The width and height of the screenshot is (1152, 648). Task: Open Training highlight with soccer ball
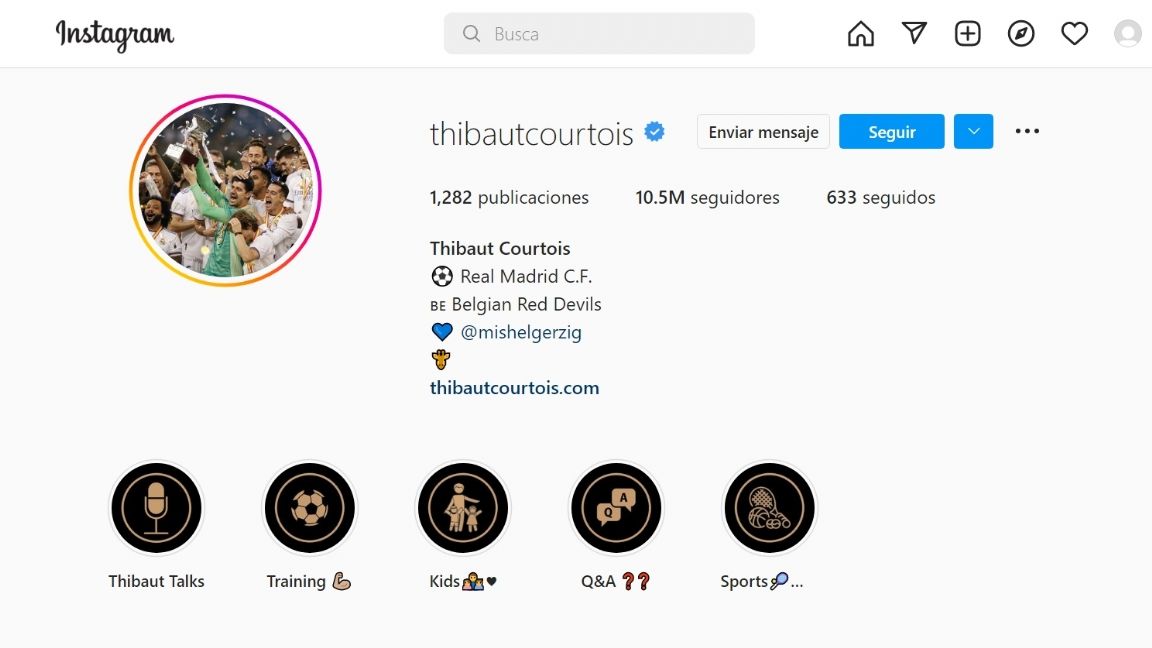(309, 508)
